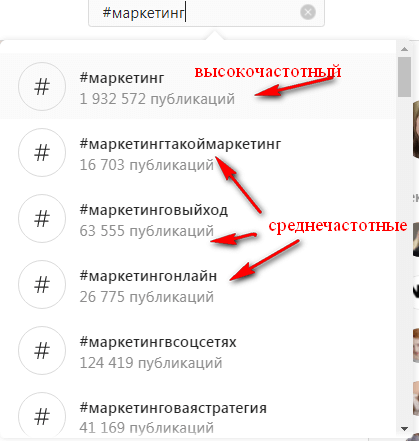Click hash icon beside #маркетингонлайн

(42, 284)
